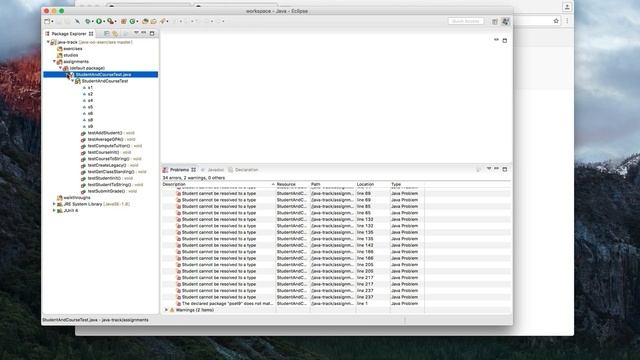Click the Run External Tools icon

[111, 21]
